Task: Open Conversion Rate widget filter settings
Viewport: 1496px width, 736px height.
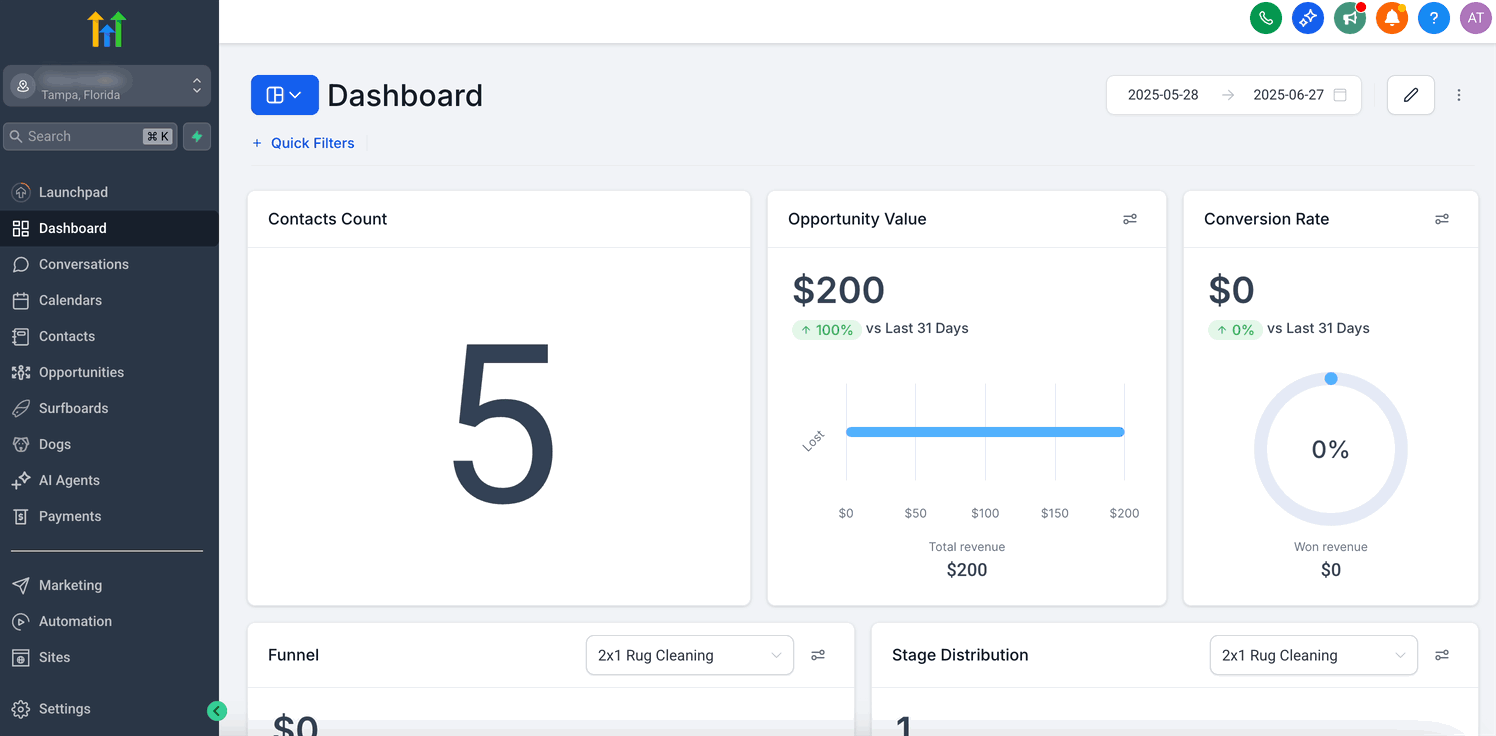Action: [x=1442, y=219]
